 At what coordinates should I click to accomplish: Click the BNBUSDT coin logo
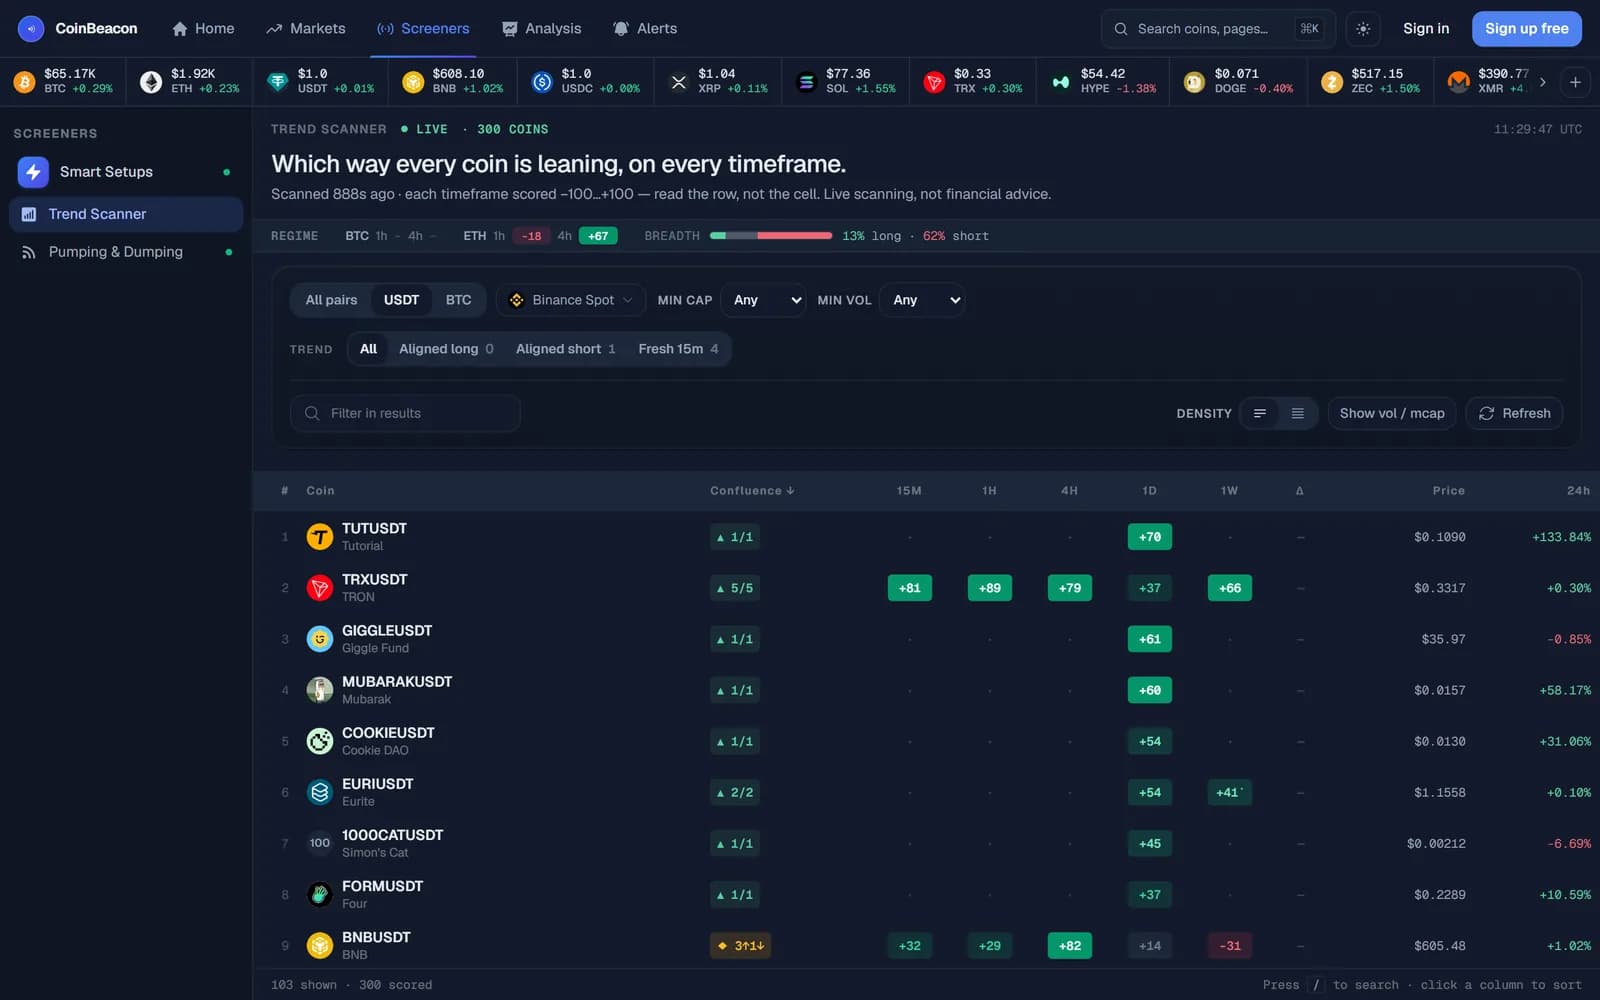(x=320, y=945)
